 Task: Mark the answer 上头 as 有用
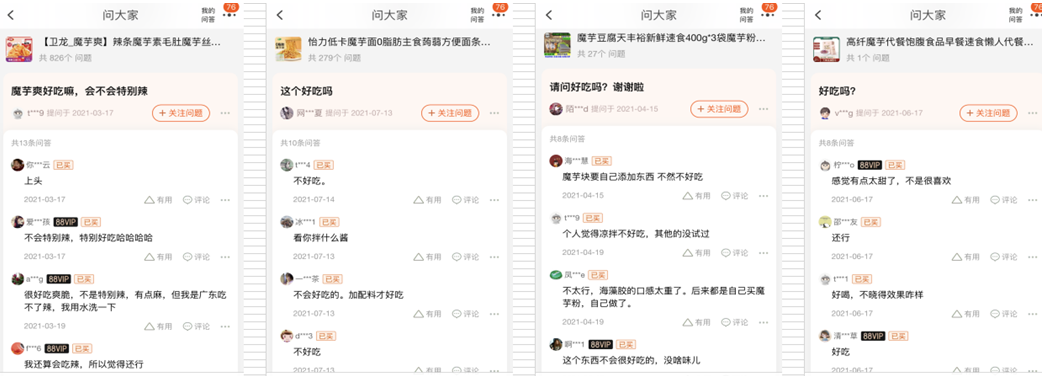[x=159, y=200]
